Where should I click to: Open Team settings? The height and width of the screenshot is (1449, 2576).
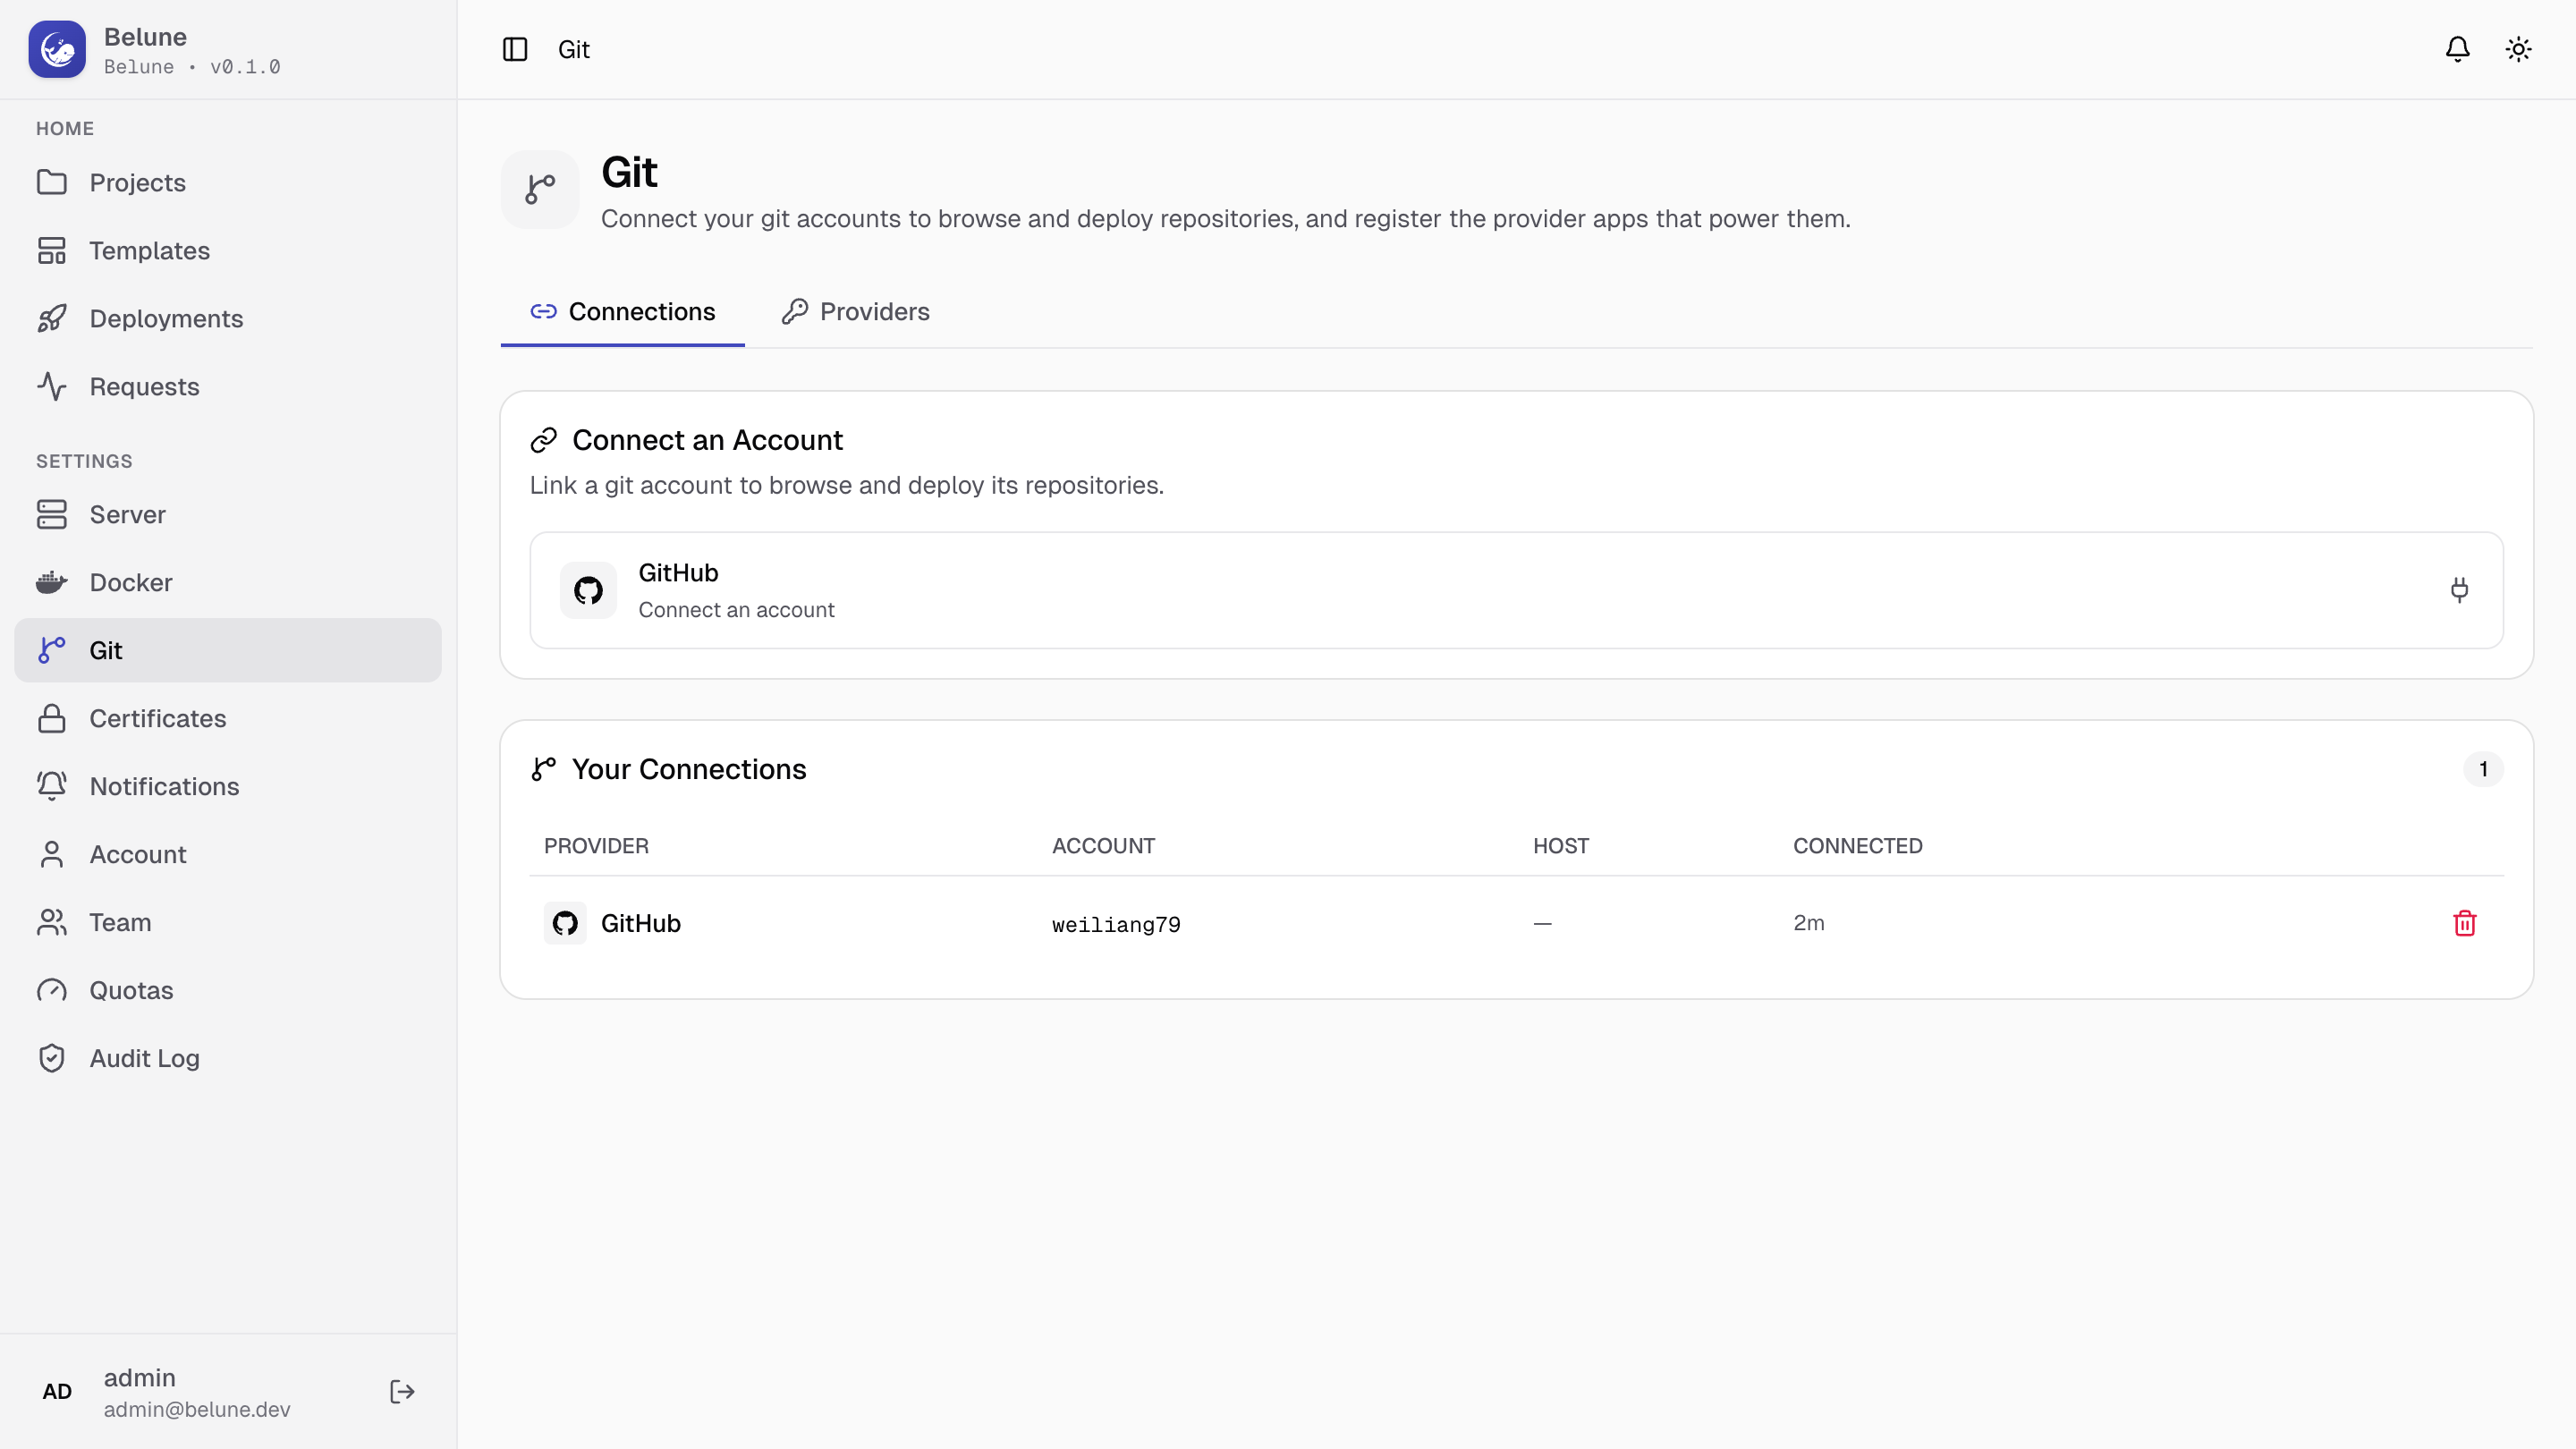(x=228, y=922)
